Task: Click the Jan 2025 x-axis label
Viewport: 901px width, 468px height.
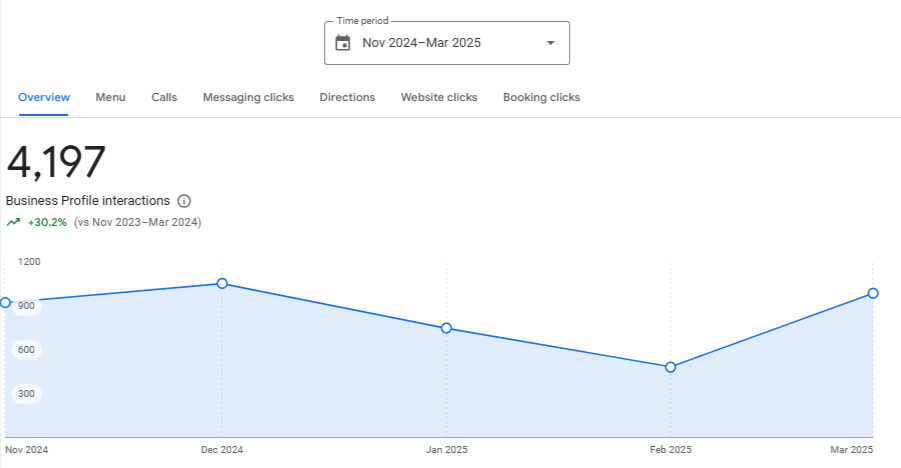Action: click(x=446, y=450)
